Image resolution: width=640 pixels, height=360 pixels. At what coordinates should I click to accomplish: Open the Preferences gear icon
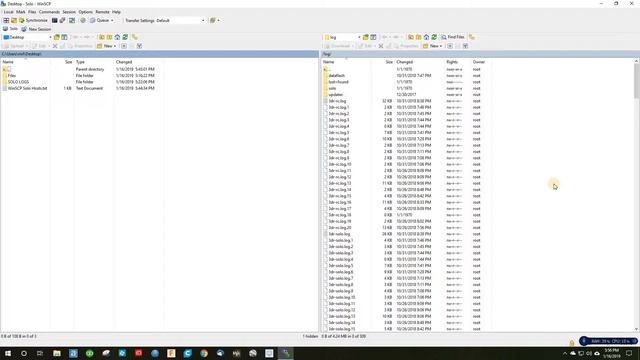click(x=83, y=20)
